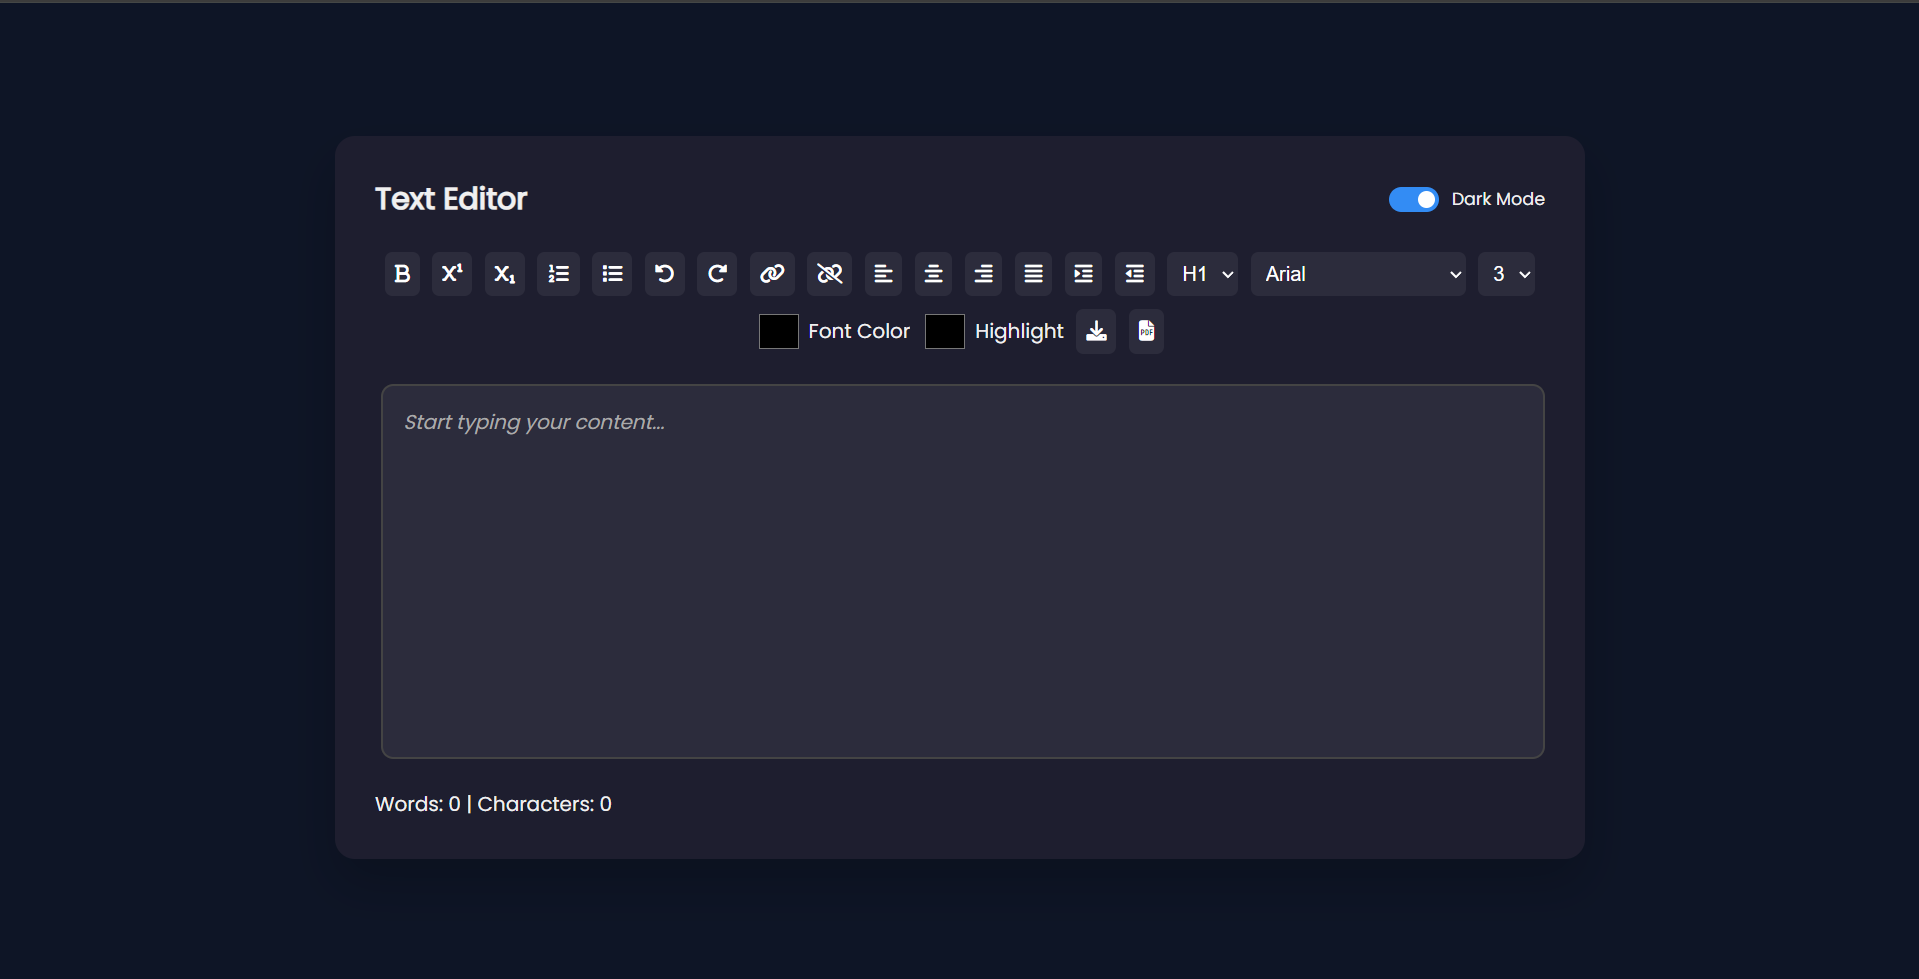Click inside the text editing area

pos(963,571)
